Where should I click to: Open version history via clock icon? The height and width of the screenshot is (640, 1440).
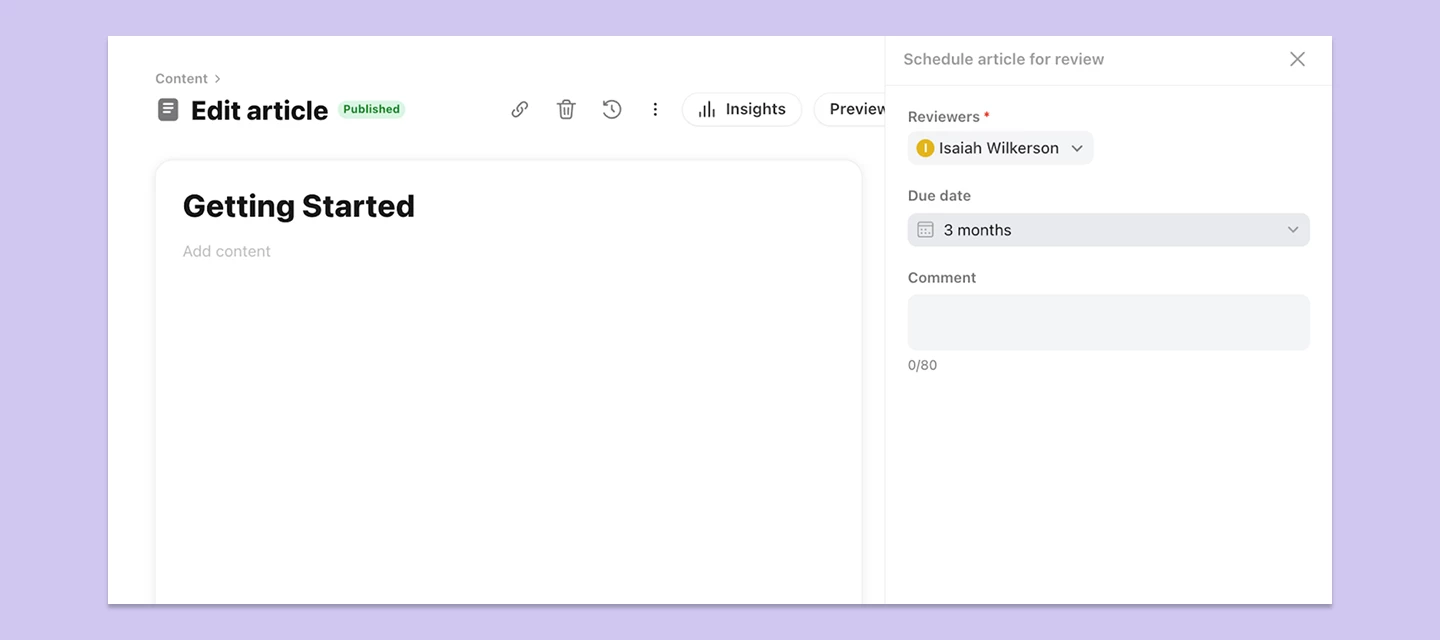611,109
